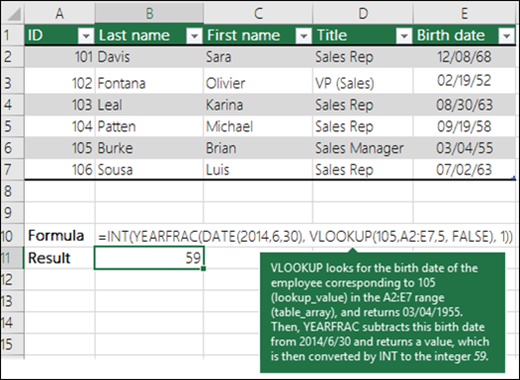The height and width of the screenshot is (380, 520).
Task: Select row 10 header
Action: [12, 235]
